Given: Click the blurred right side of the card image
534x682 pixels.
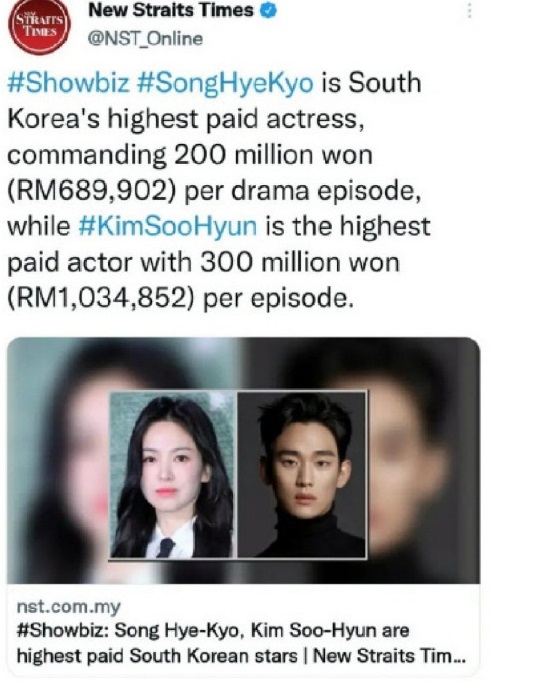Looking at the screenshot, I should pyautogui.click(x=424, y=460).
